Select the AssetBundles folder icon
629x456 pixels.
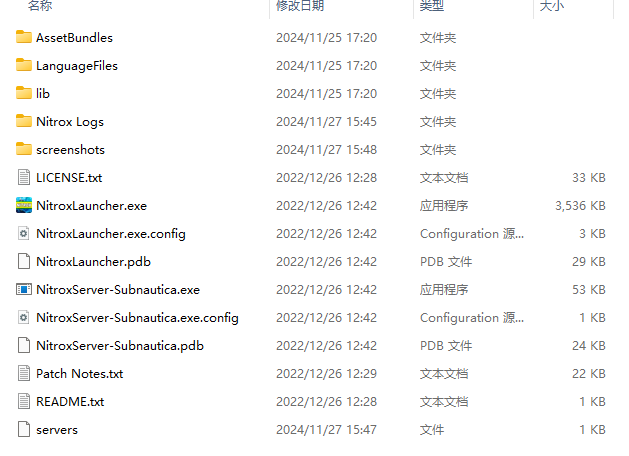coord(24,37)
